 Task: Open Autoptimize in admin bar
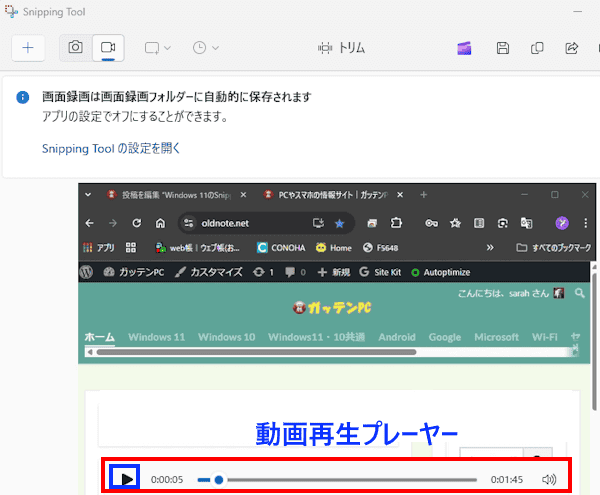coord(440,272)
